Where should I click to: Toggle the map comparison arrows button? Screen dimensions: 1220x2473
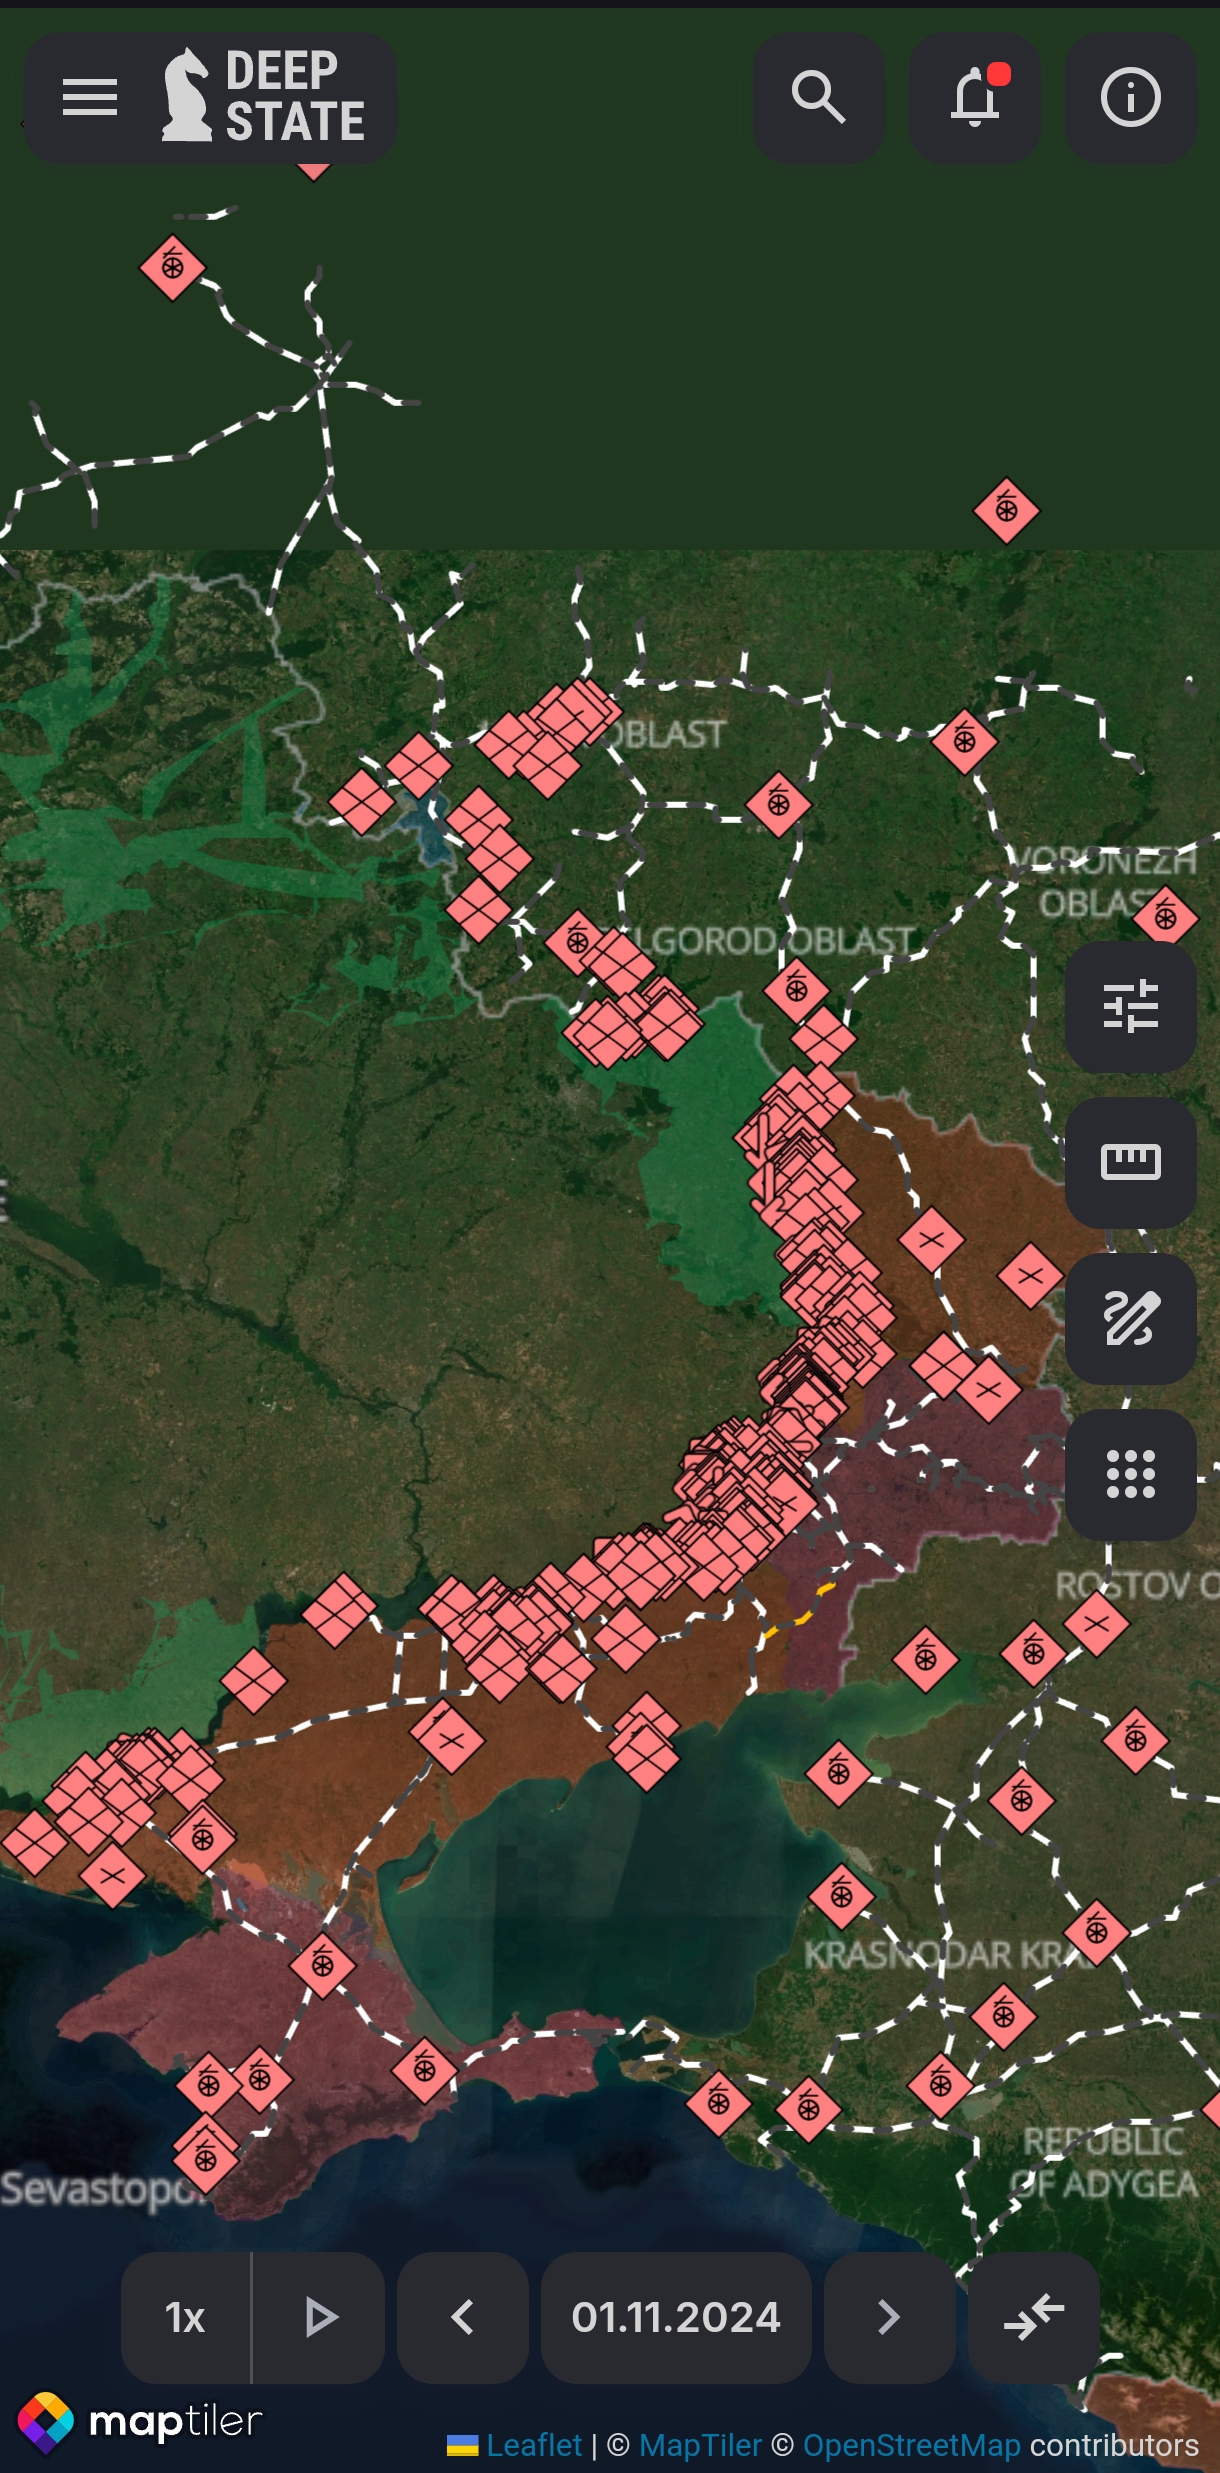(x=1034, y=2317)
